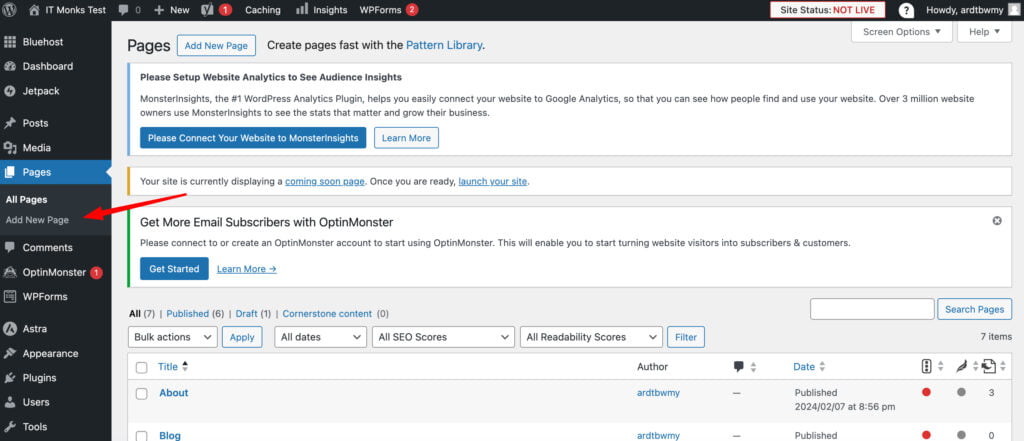Open Caching in the admin bar
Viewport: 1024px width, 441px height.
pyautogui.click(x=263, y=10)
